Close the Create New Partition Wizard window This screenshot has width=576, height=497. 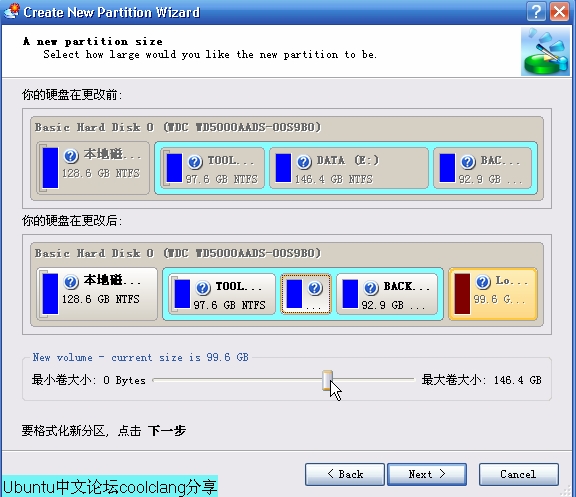click(x=559, y=12)
